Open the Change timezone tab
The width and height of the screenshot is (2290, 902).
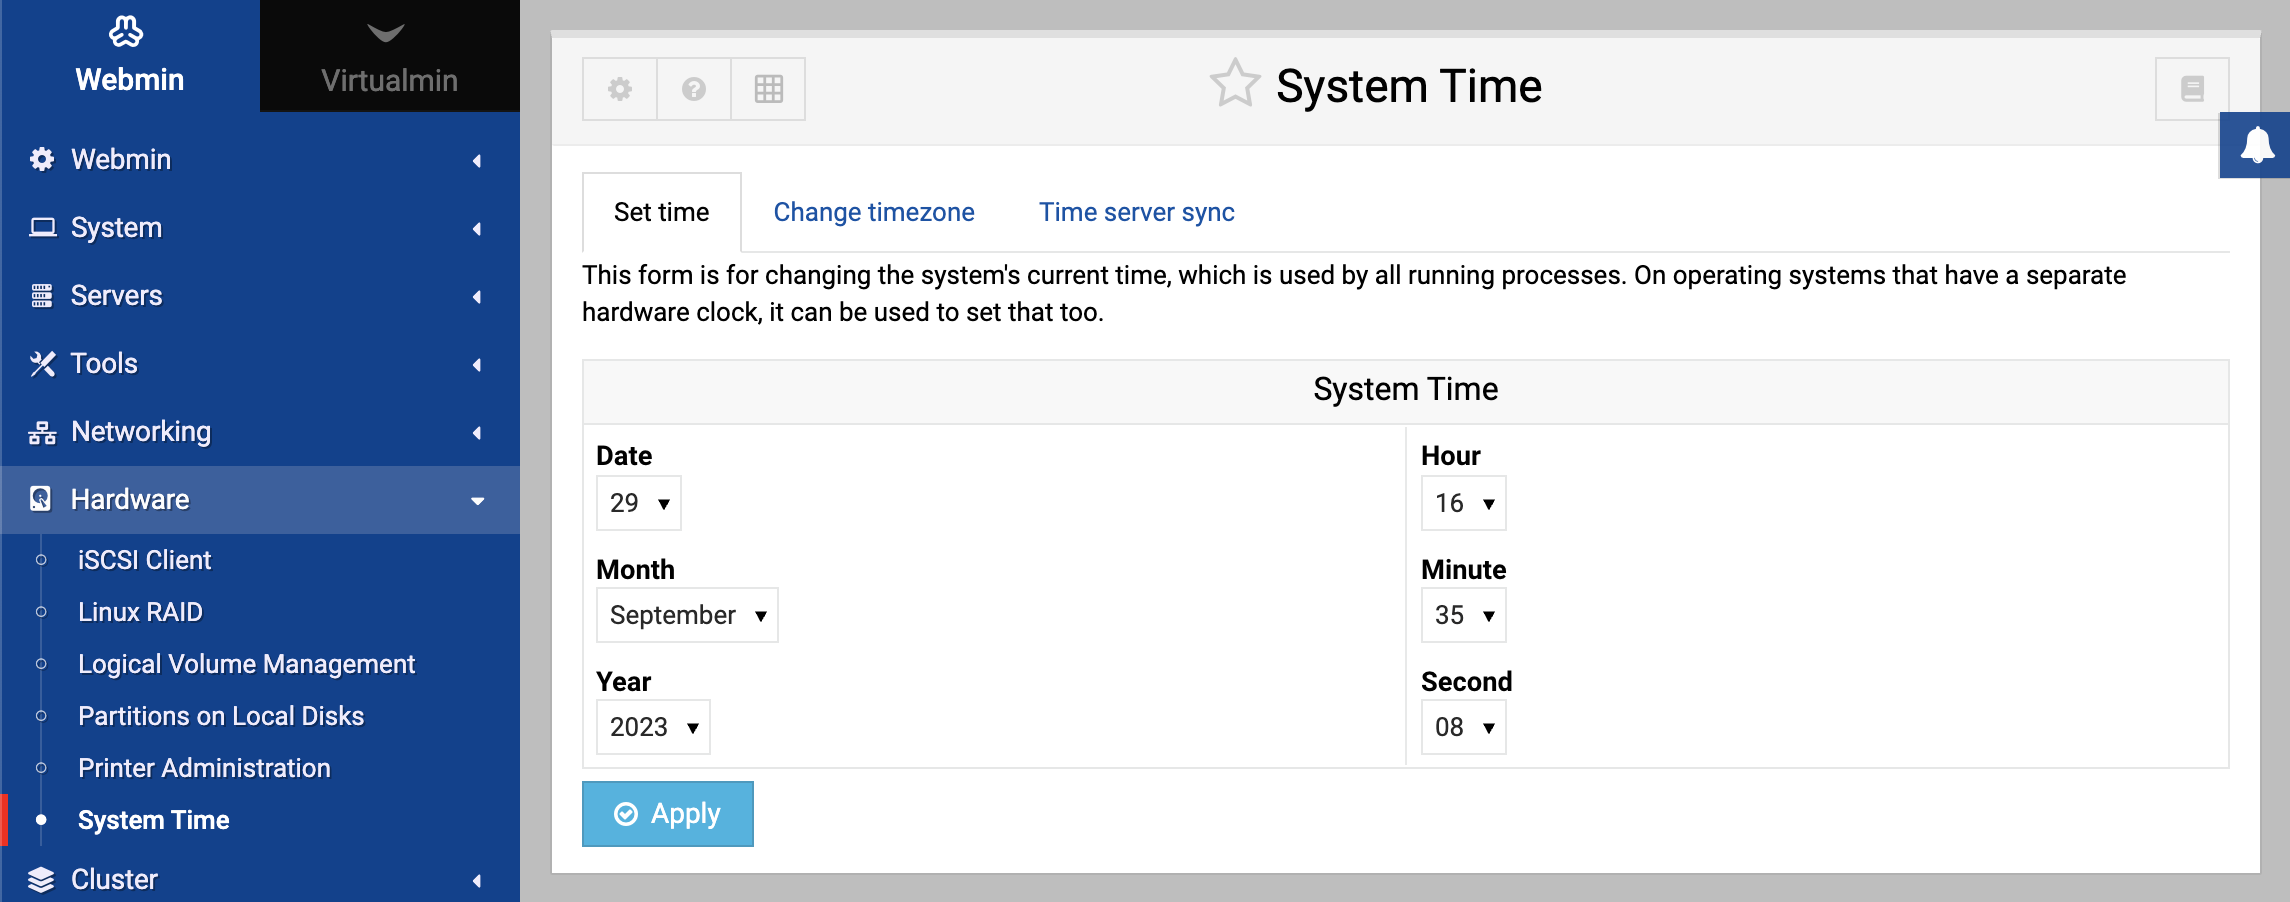[x=874, y=212]
